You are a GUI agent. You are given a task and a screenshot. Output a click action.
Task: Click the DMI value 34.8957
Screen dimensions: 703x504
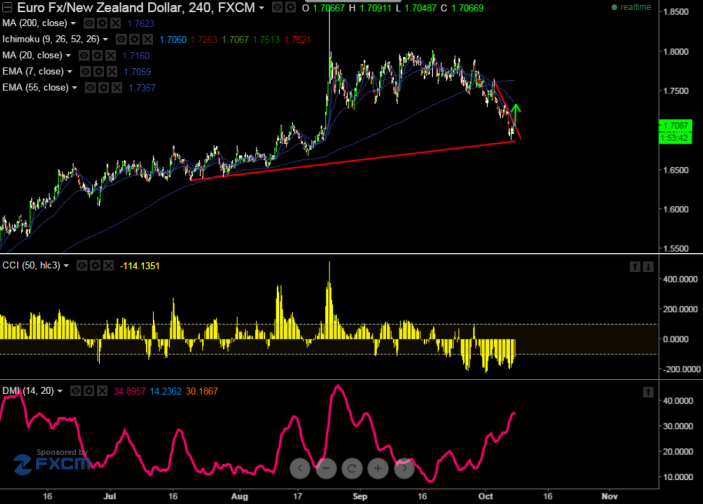[130, 391]
